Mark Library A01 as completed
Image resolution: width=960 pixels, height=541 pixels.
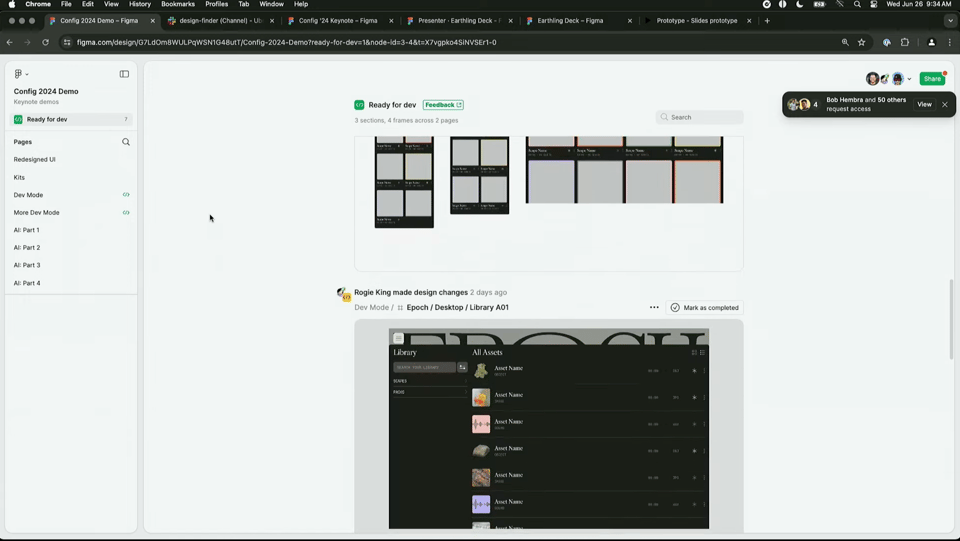(x=705, y=307)
